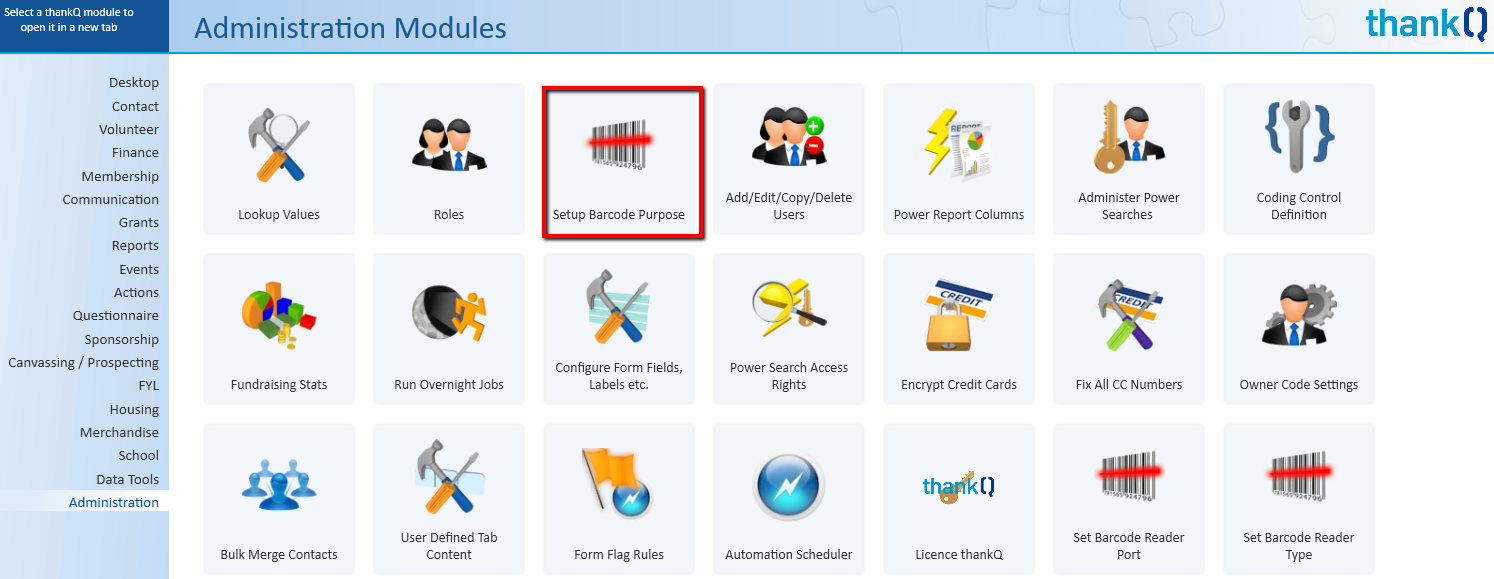Open Data Tools in the sidebar
Image resolution: width=1494 pixels, height=579 pixels.
pyautogui.click(x=127, y=479)
